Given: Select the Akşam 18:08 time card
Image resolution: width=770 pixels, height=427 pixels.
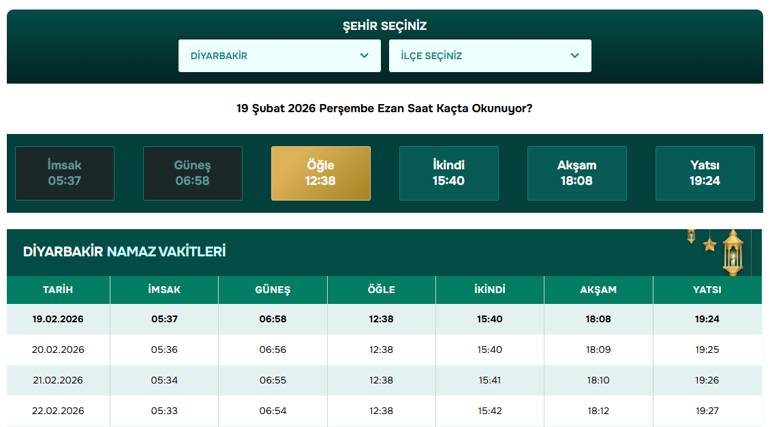Looking at the screenshot, I should pos(577,173).
